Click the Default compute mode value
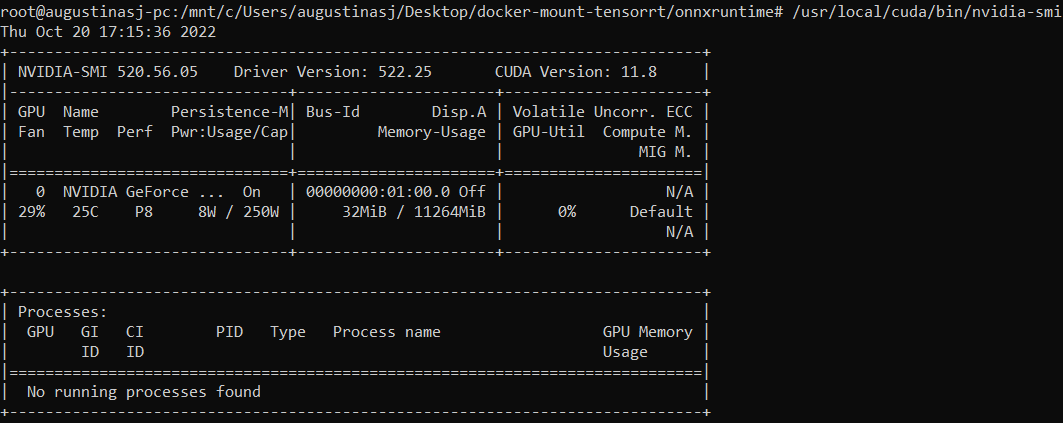 point(661,212)
